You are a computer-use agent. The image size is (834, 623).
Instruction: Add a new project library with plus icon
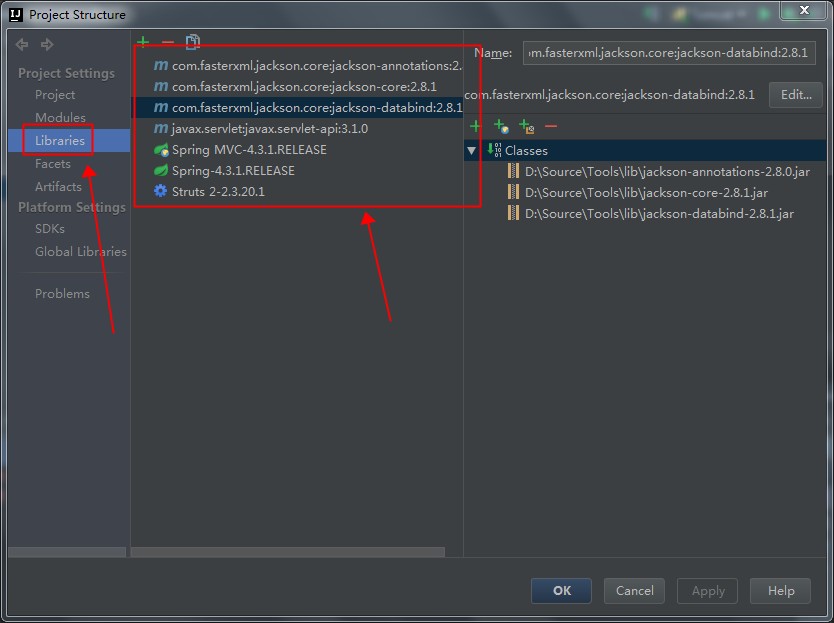point(143,41)
